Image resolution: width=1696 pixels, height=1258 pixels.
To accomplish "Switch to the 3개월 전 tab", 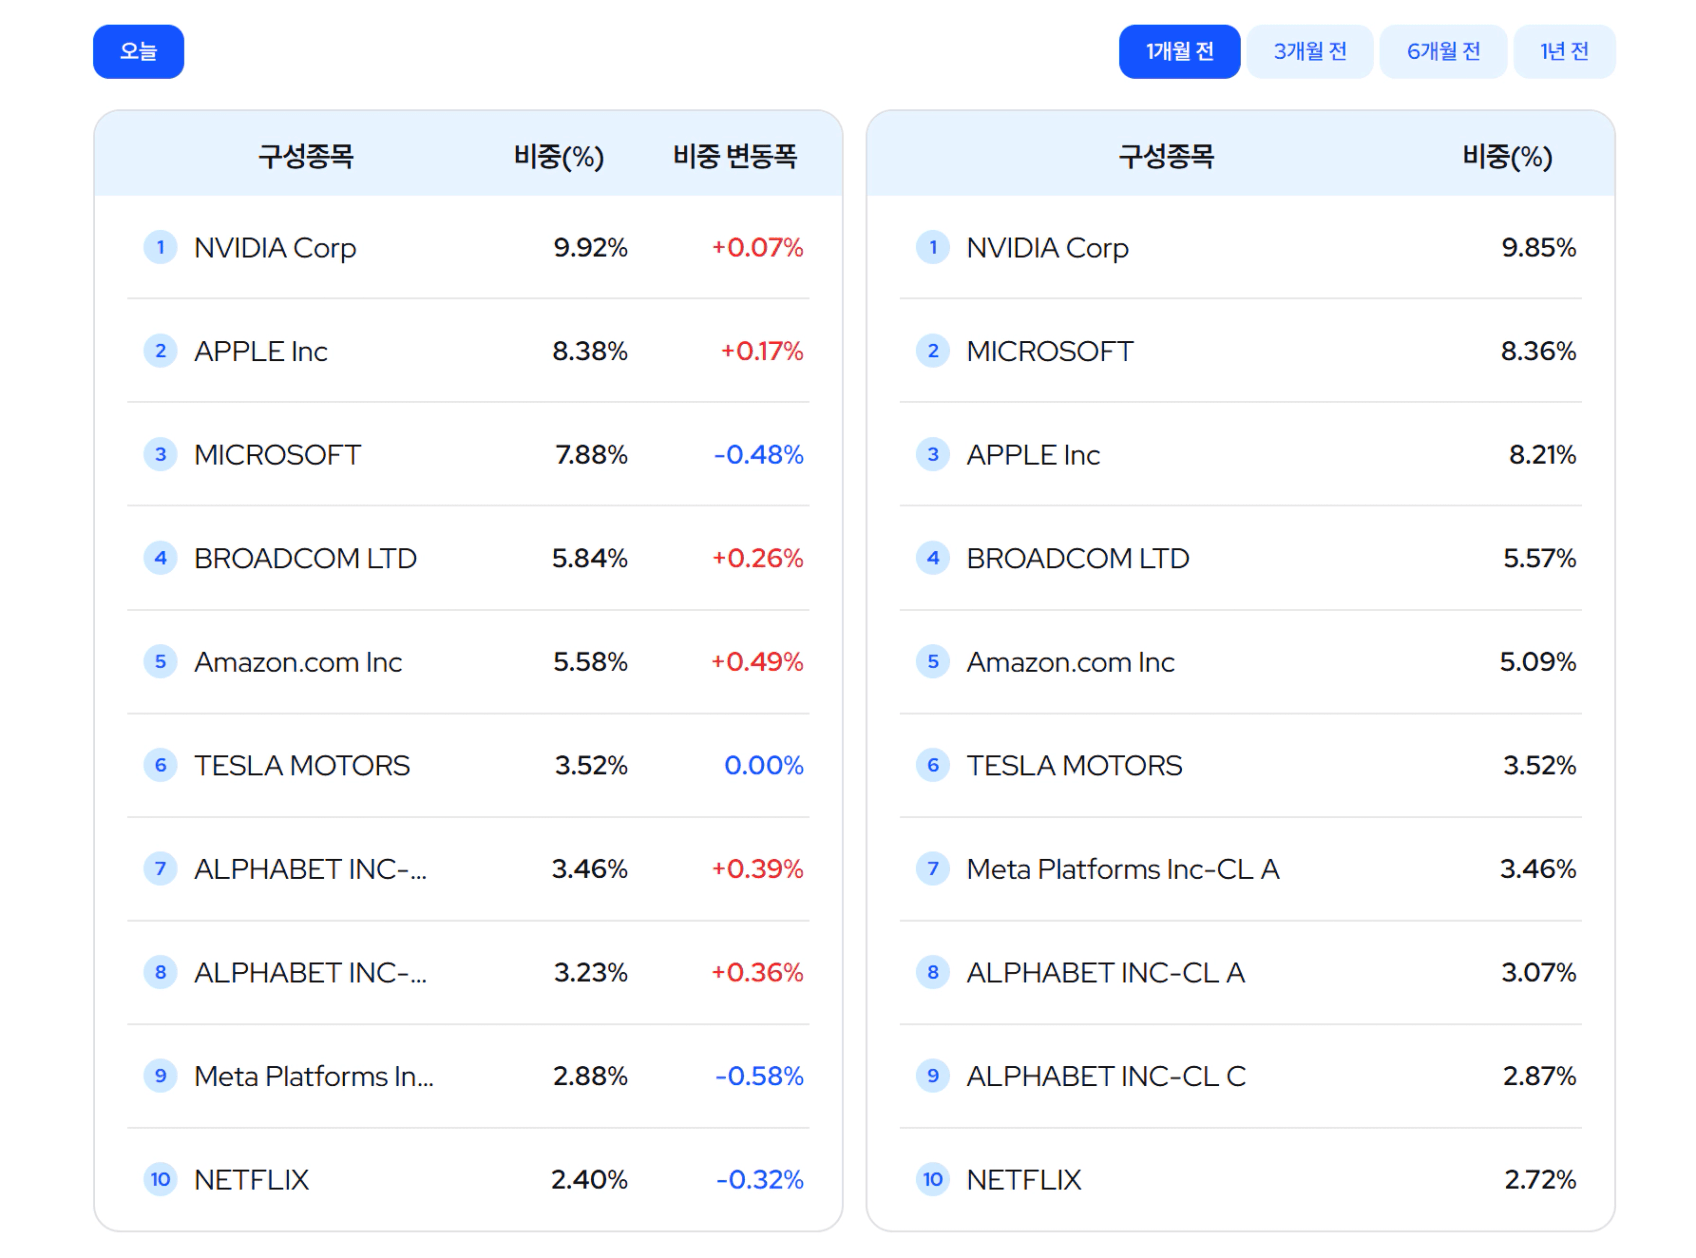I will (1309, 52).
